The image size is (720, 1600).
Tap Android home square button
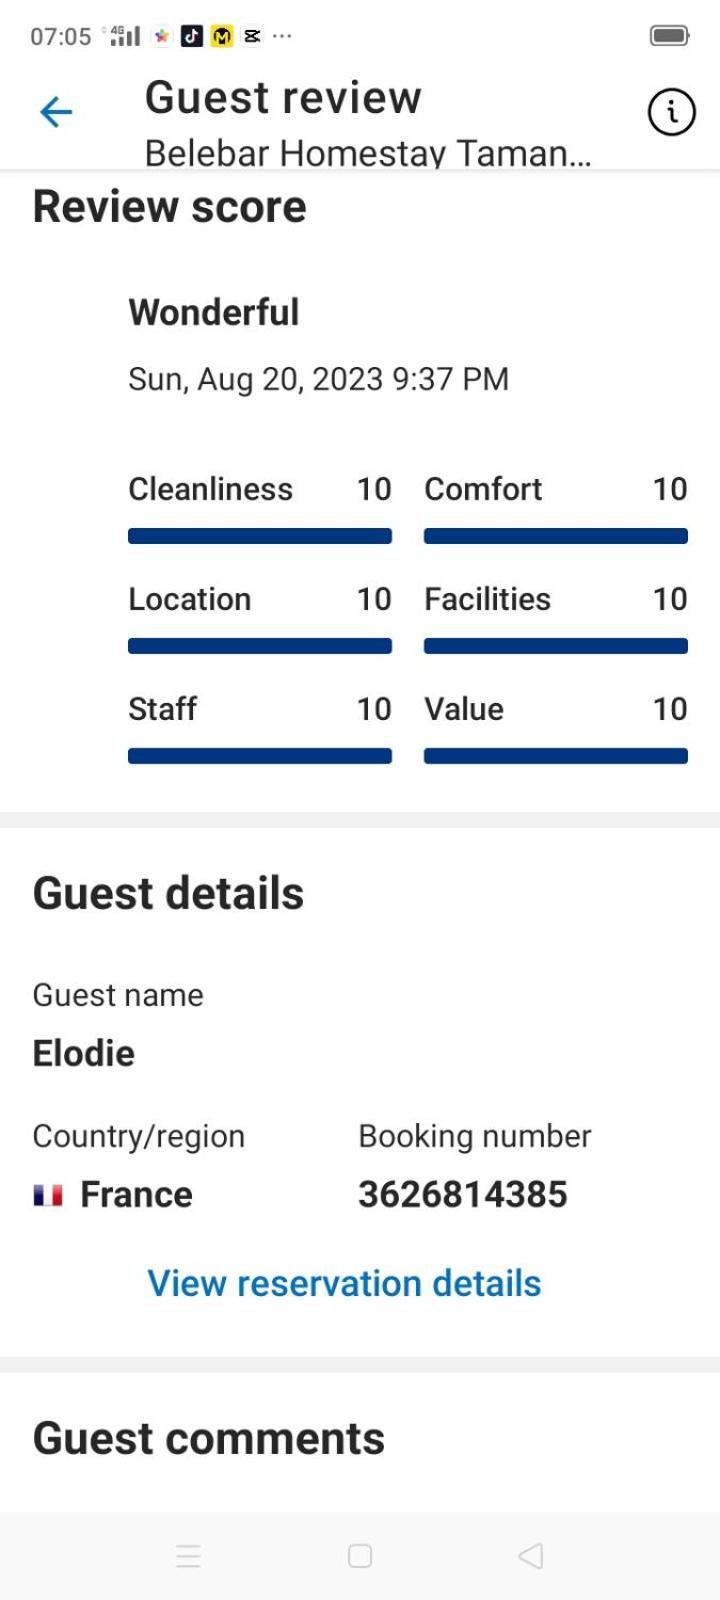[360, 1556]
